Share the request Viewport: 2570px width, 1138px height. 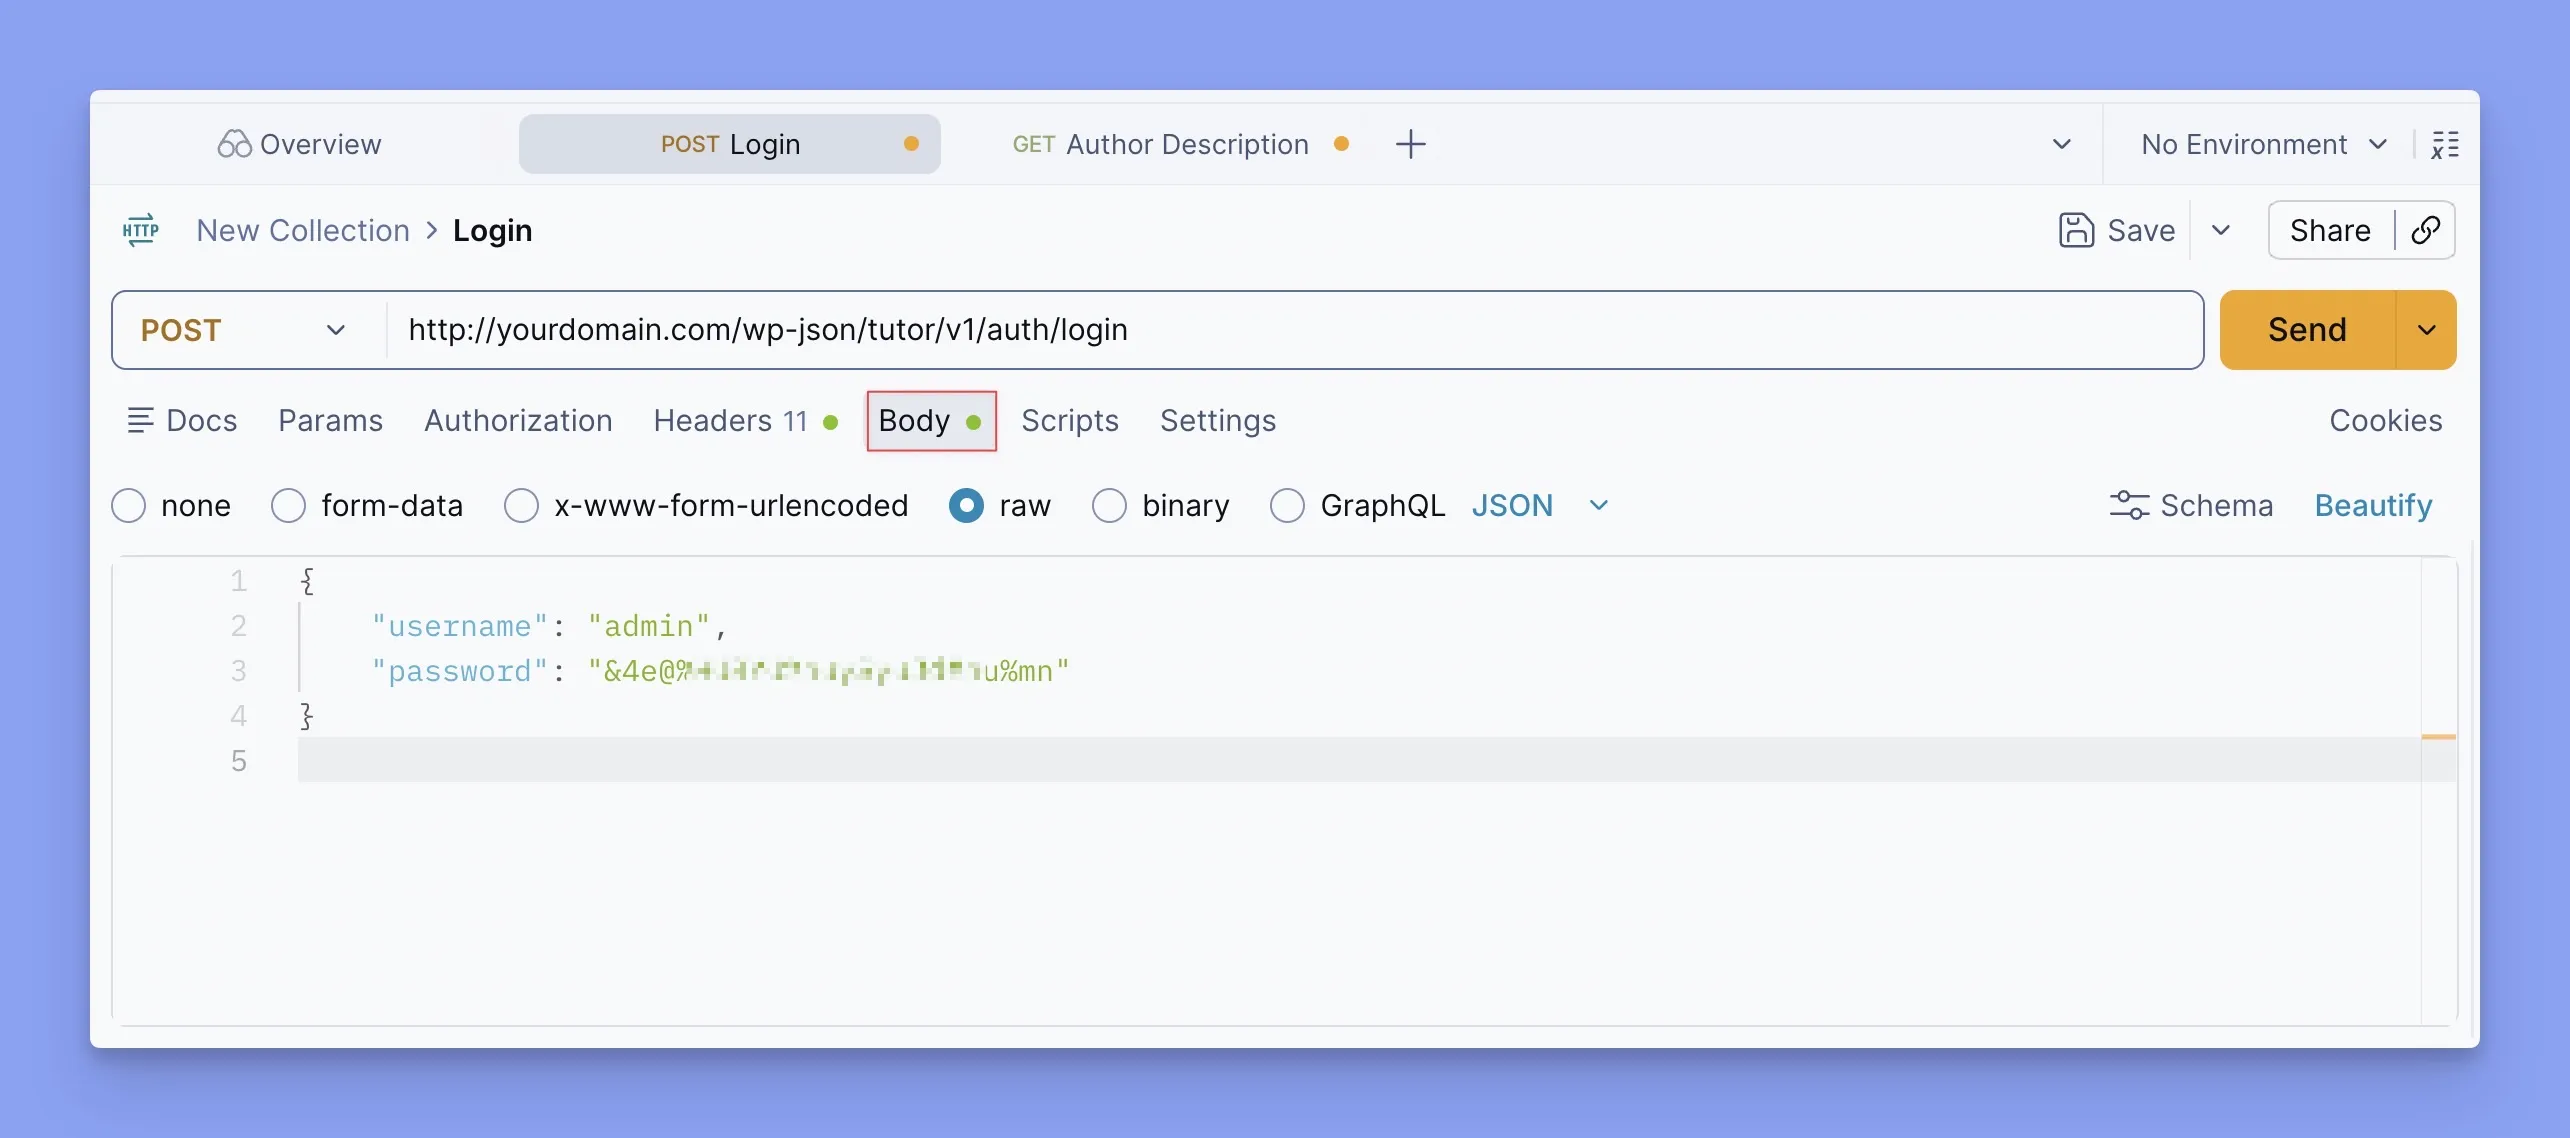point(2330,230)
